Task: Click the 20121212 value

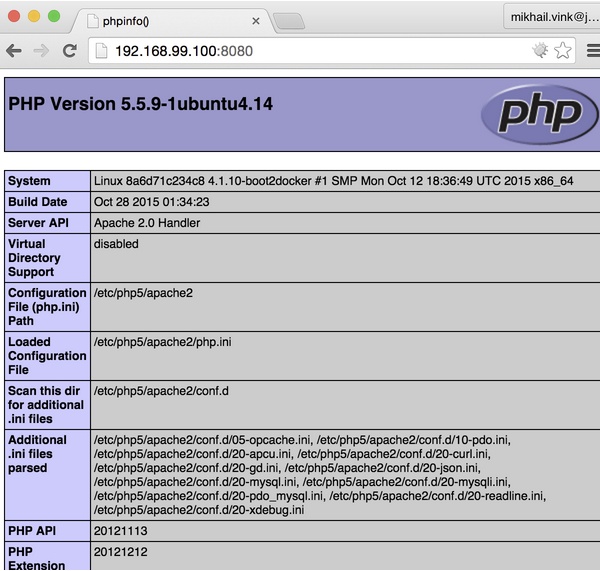Action: [x=121, y=552]
